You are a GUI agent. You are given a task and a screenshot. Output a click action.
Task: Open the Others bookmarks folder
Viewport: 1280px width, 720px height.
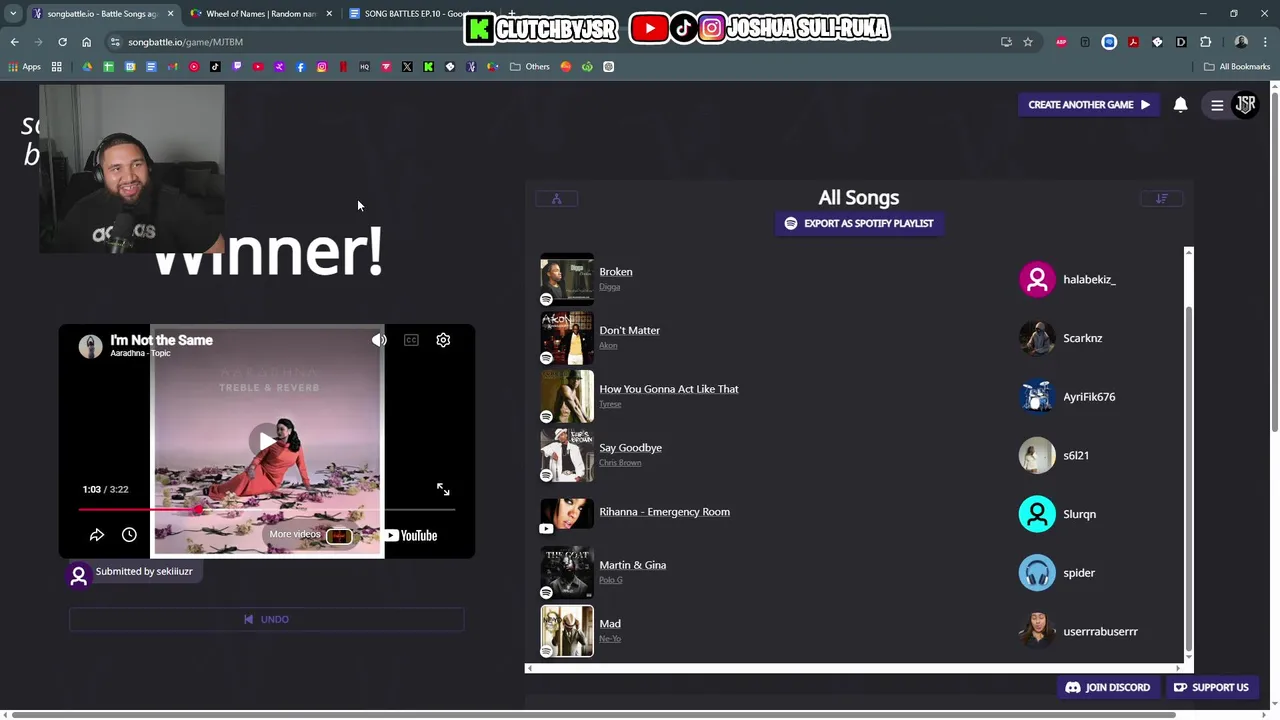coord(530,67)
